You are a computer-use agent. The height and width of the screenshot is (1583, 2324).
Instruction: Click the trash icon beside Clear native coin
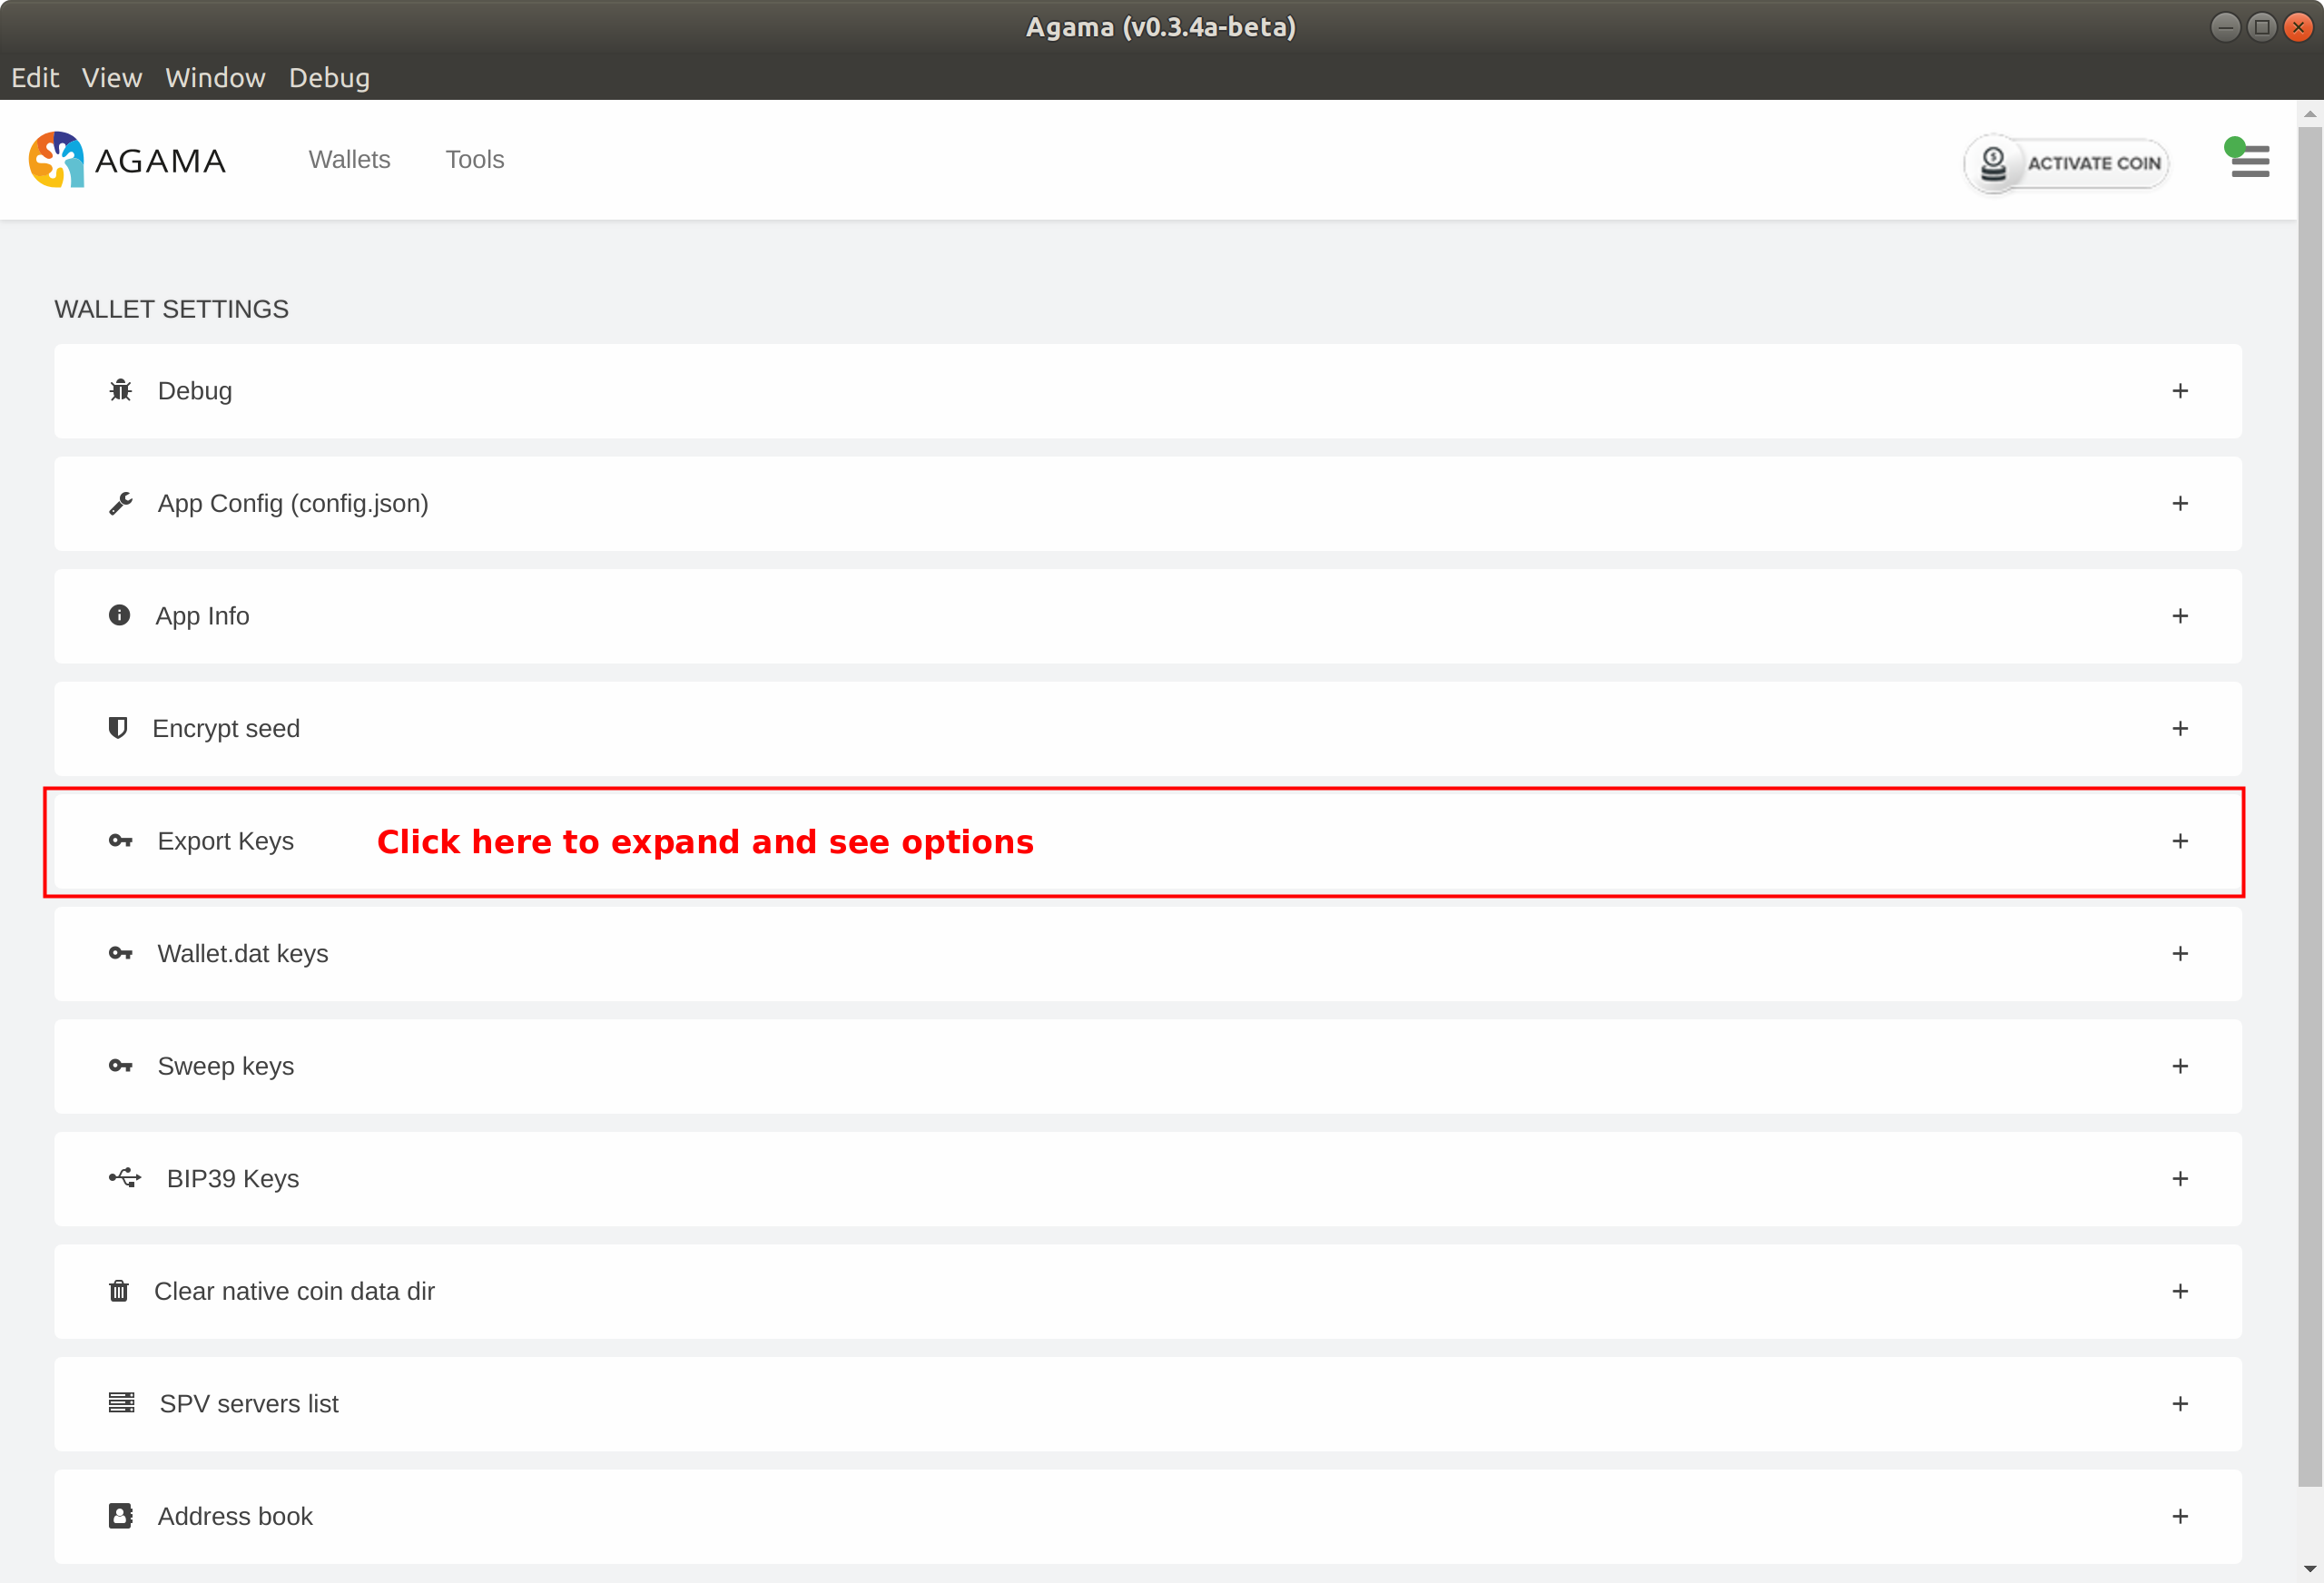[x=119, y=1291]
